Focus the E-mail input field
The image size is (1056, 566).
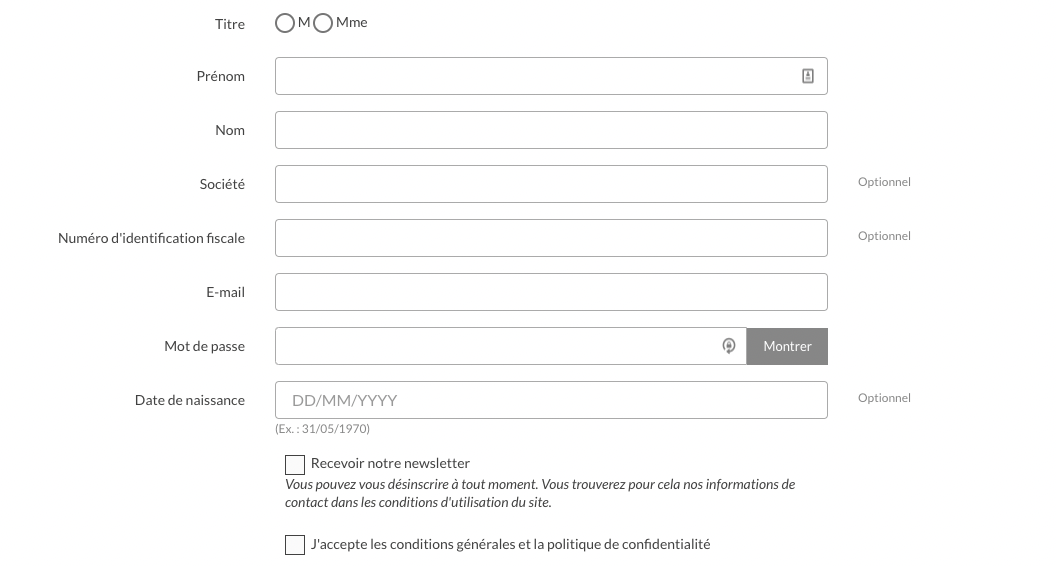551,292
